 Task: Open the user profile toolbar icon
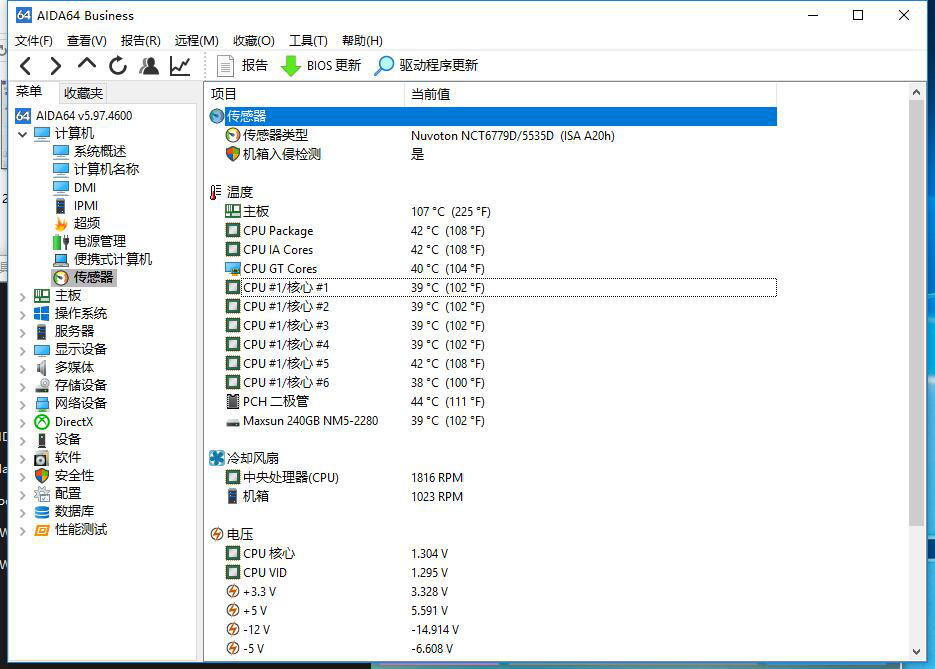point(149,66)
